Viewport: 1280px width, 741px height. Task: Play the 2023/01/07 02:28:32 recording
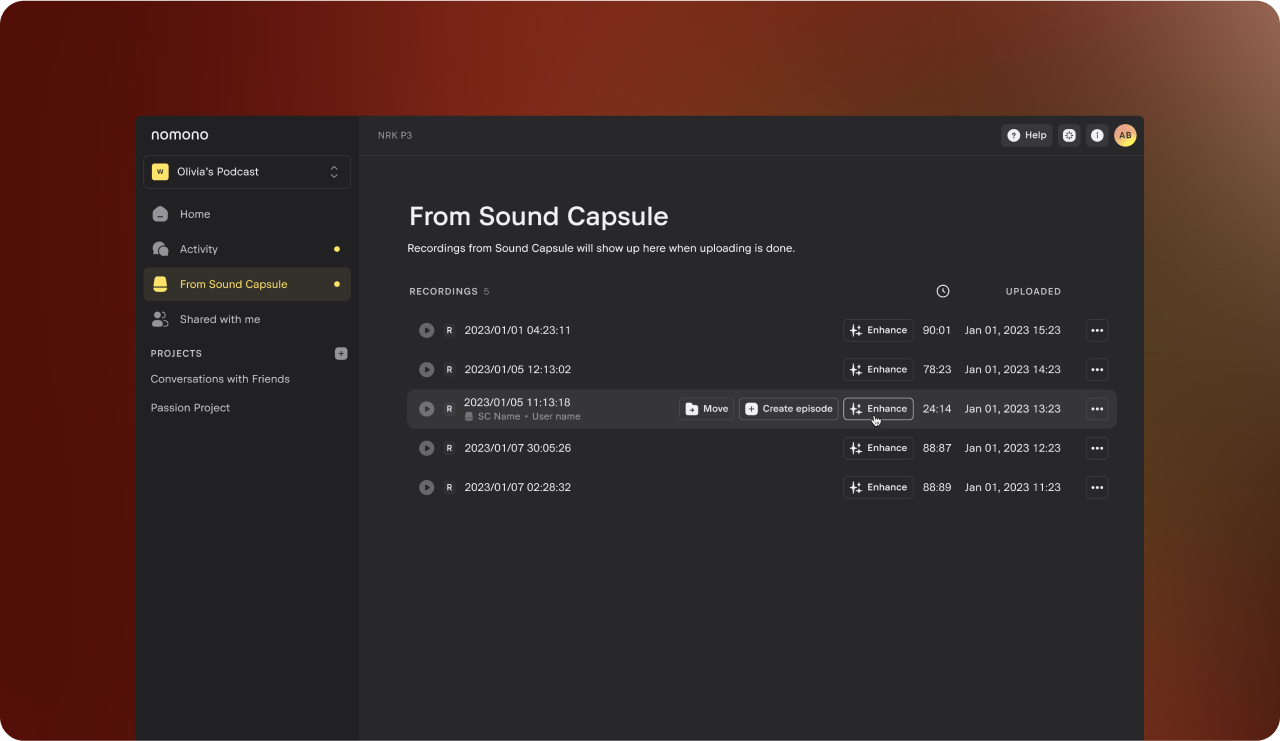[x=426, y=488]
